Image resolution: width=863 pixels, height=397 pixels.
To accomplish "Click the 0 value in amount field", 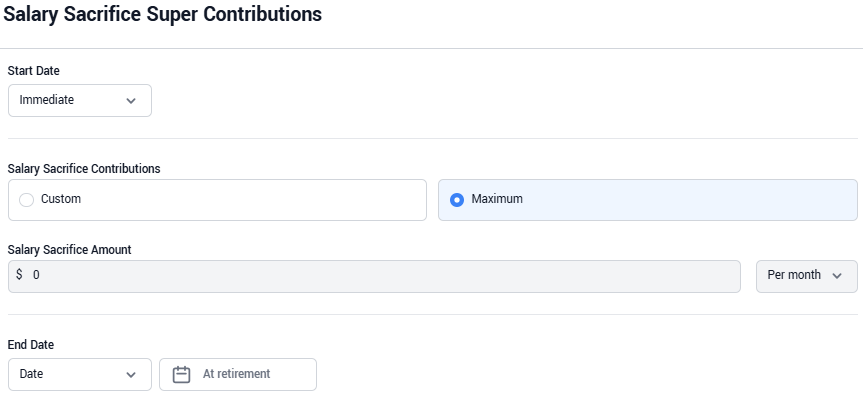I will (36, 275).
